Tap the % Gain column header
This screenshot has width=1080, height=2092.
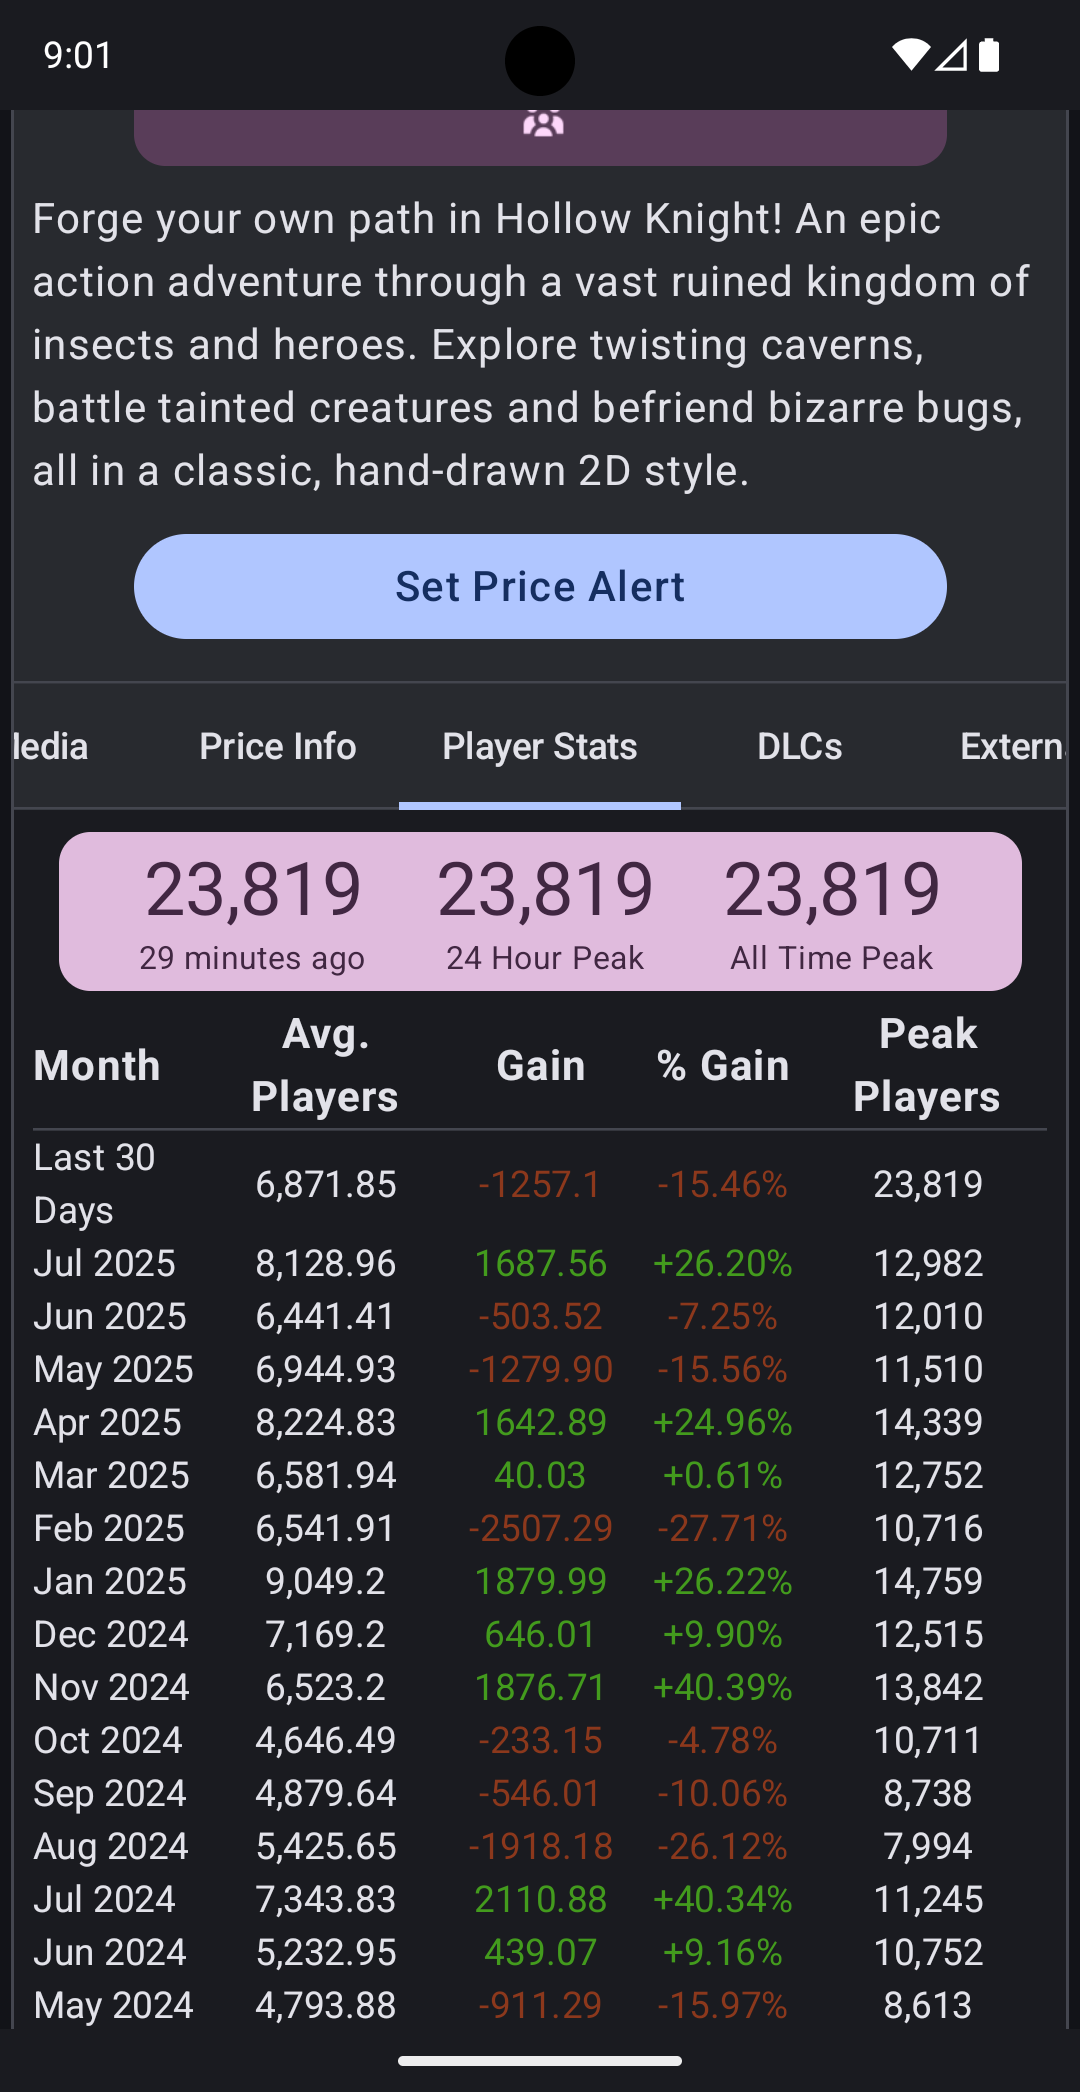click(723, 1066)
